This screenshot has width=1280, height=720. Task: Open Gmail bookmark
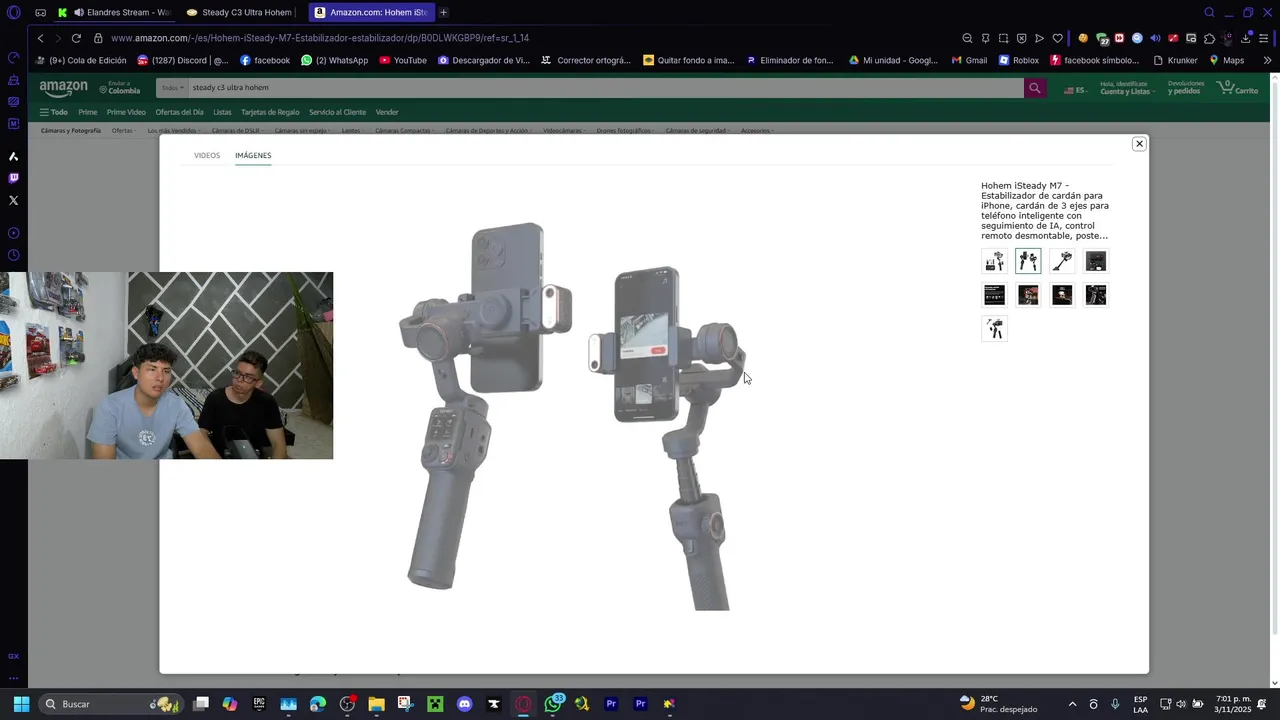tap(969, 60)
